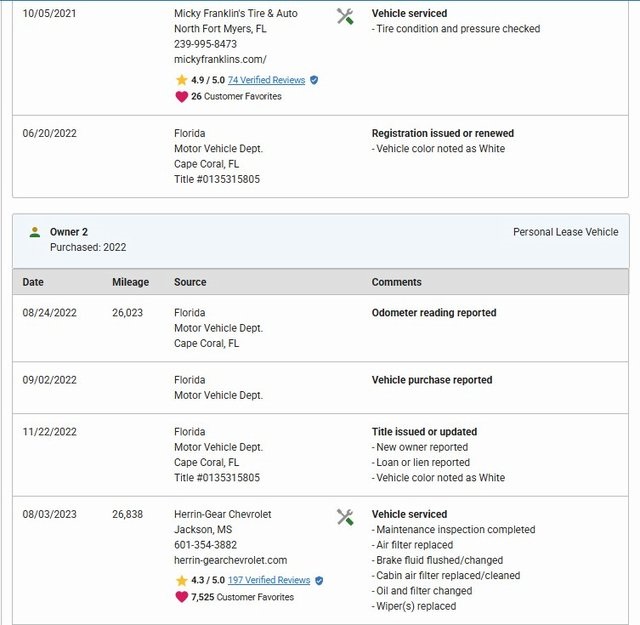Click the wrench icon for the Herrin-Gear Chevrolet service
The image size is (640, 625).
pyautogui.click(x=345, y=517)
